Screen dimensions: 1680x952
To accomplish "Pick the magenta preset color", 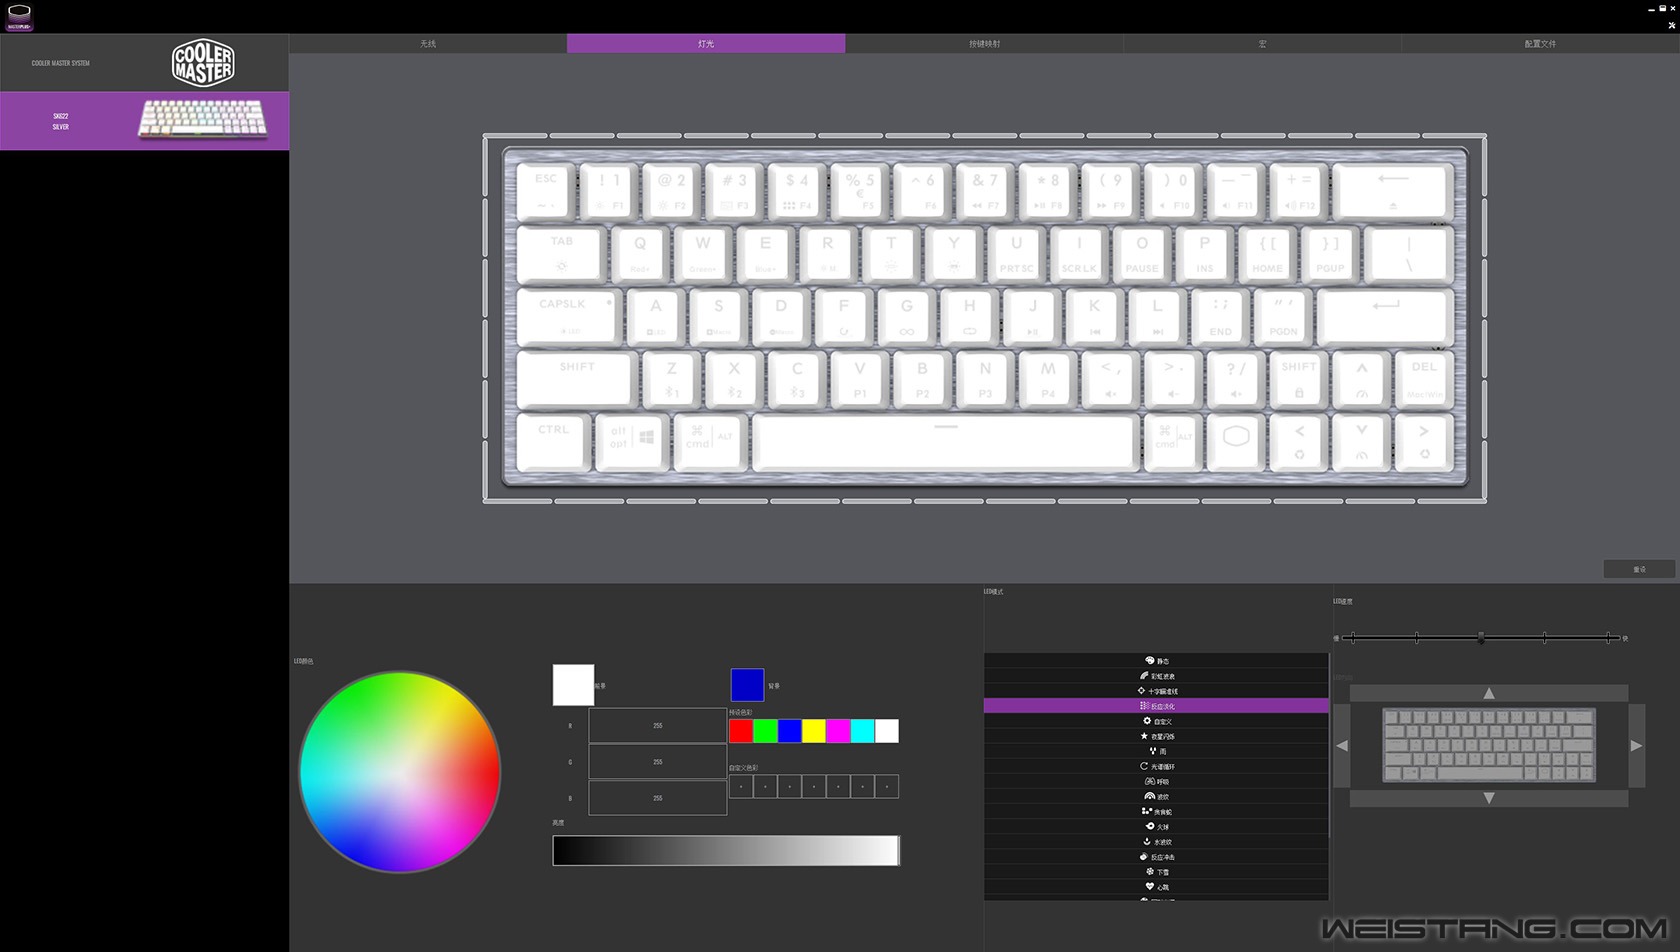I will 838,731.
